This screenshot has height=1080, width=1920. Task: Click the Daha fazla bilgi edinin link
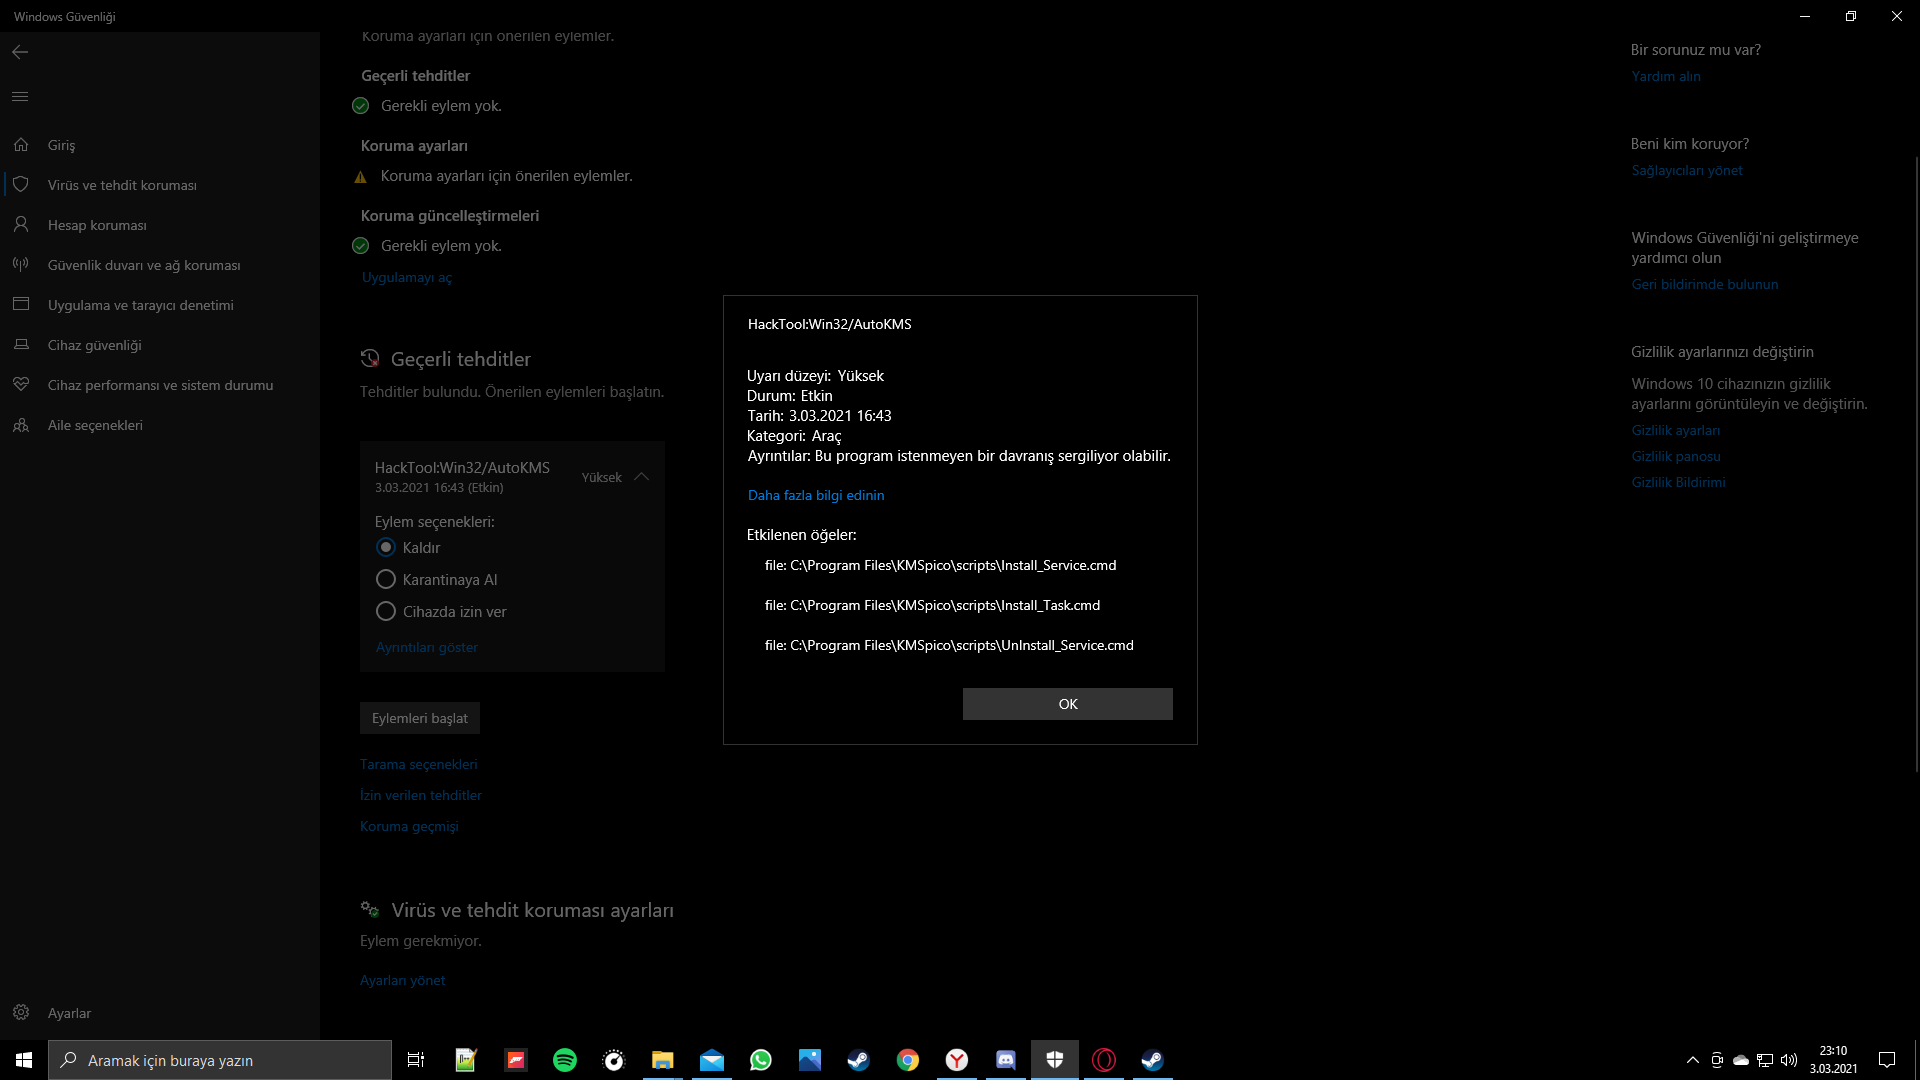815,495
